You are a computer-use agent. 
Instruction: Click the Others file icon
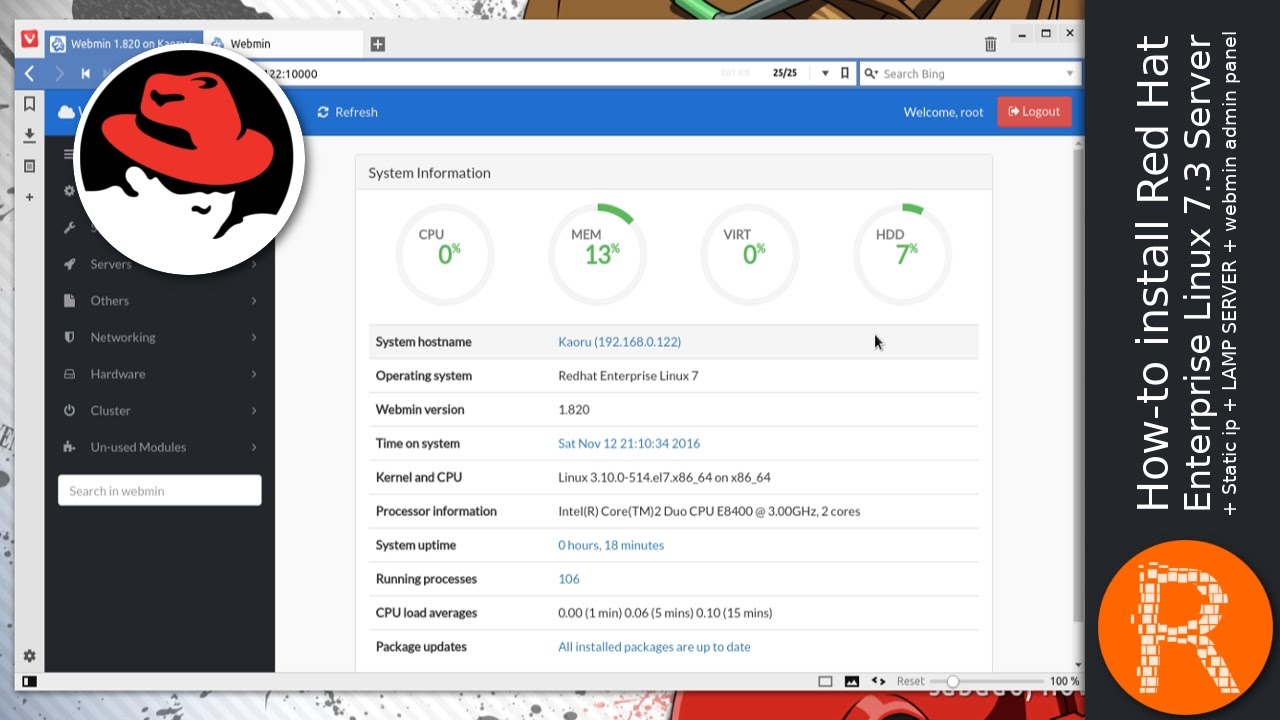pos(69,301)
